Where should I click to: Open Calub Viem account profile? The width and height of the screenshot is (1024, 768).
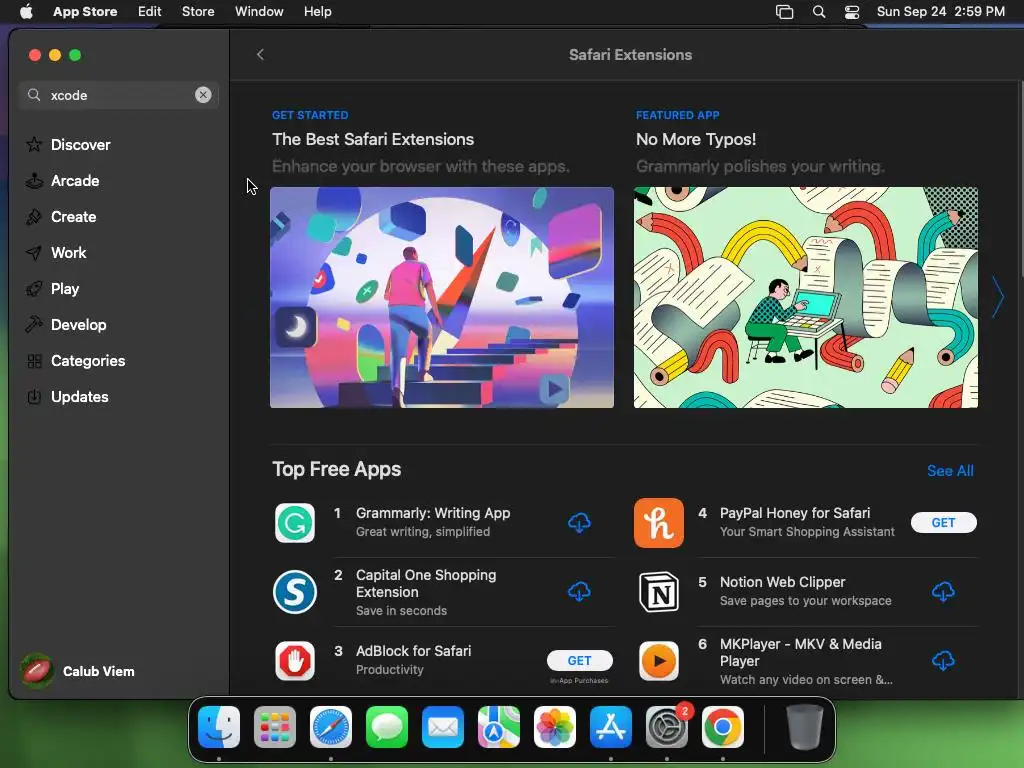pos(78,671)
